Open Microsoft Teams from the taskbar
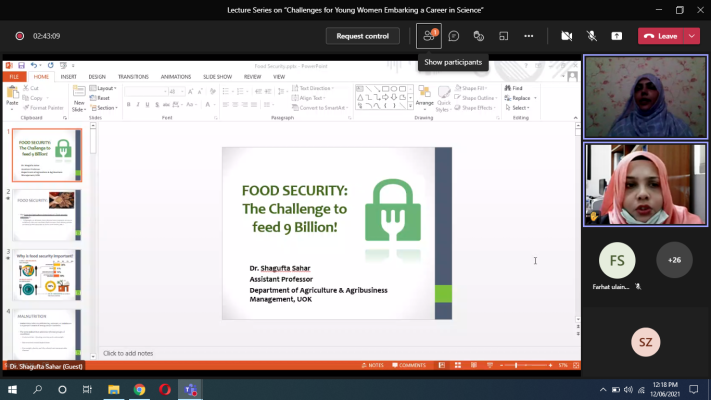 tap(190, 389)
